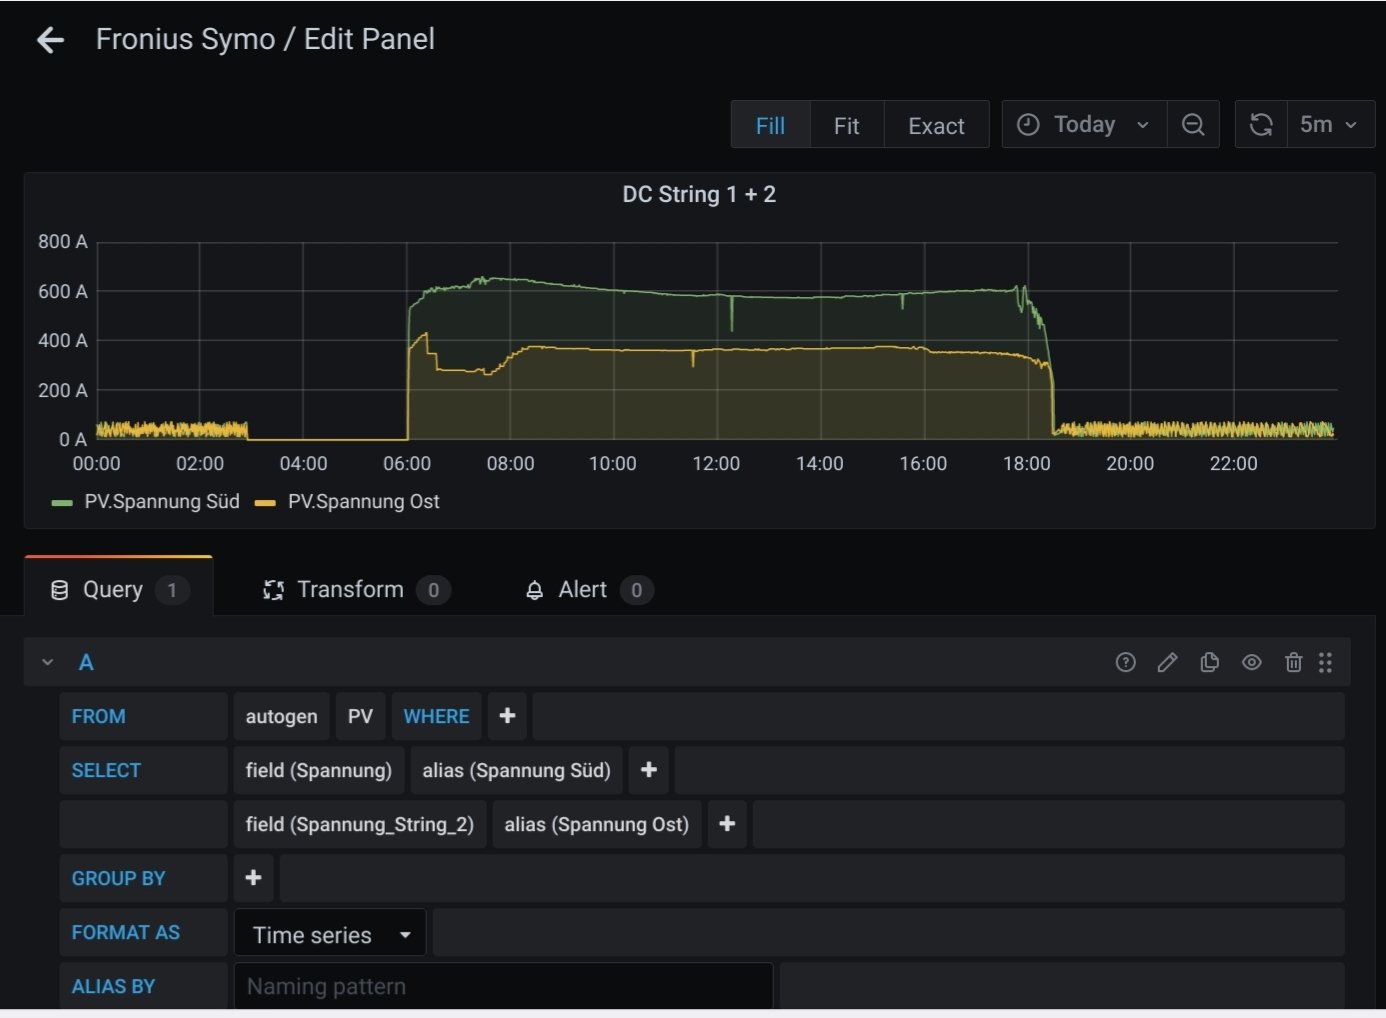Open query help icon for query A
The height and width of the screenshot is (1018, 1386).
1125,662
